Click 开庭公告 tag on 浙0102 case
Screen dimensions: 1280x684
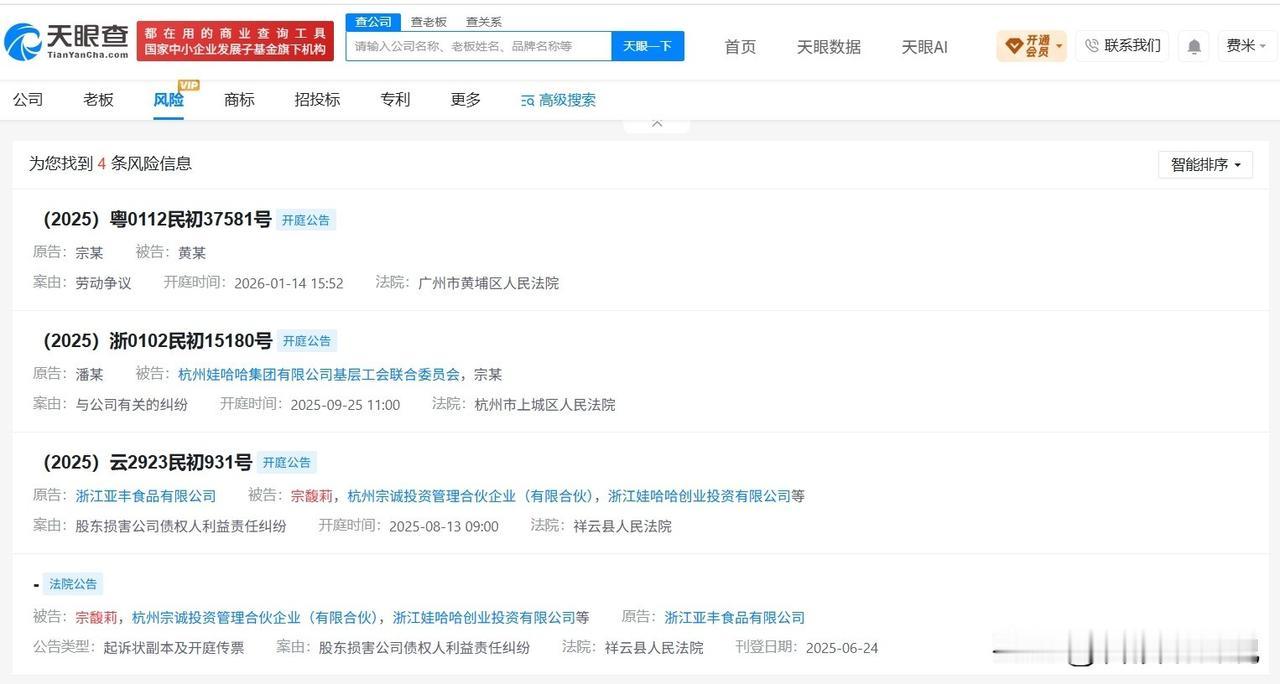(307, 341)
